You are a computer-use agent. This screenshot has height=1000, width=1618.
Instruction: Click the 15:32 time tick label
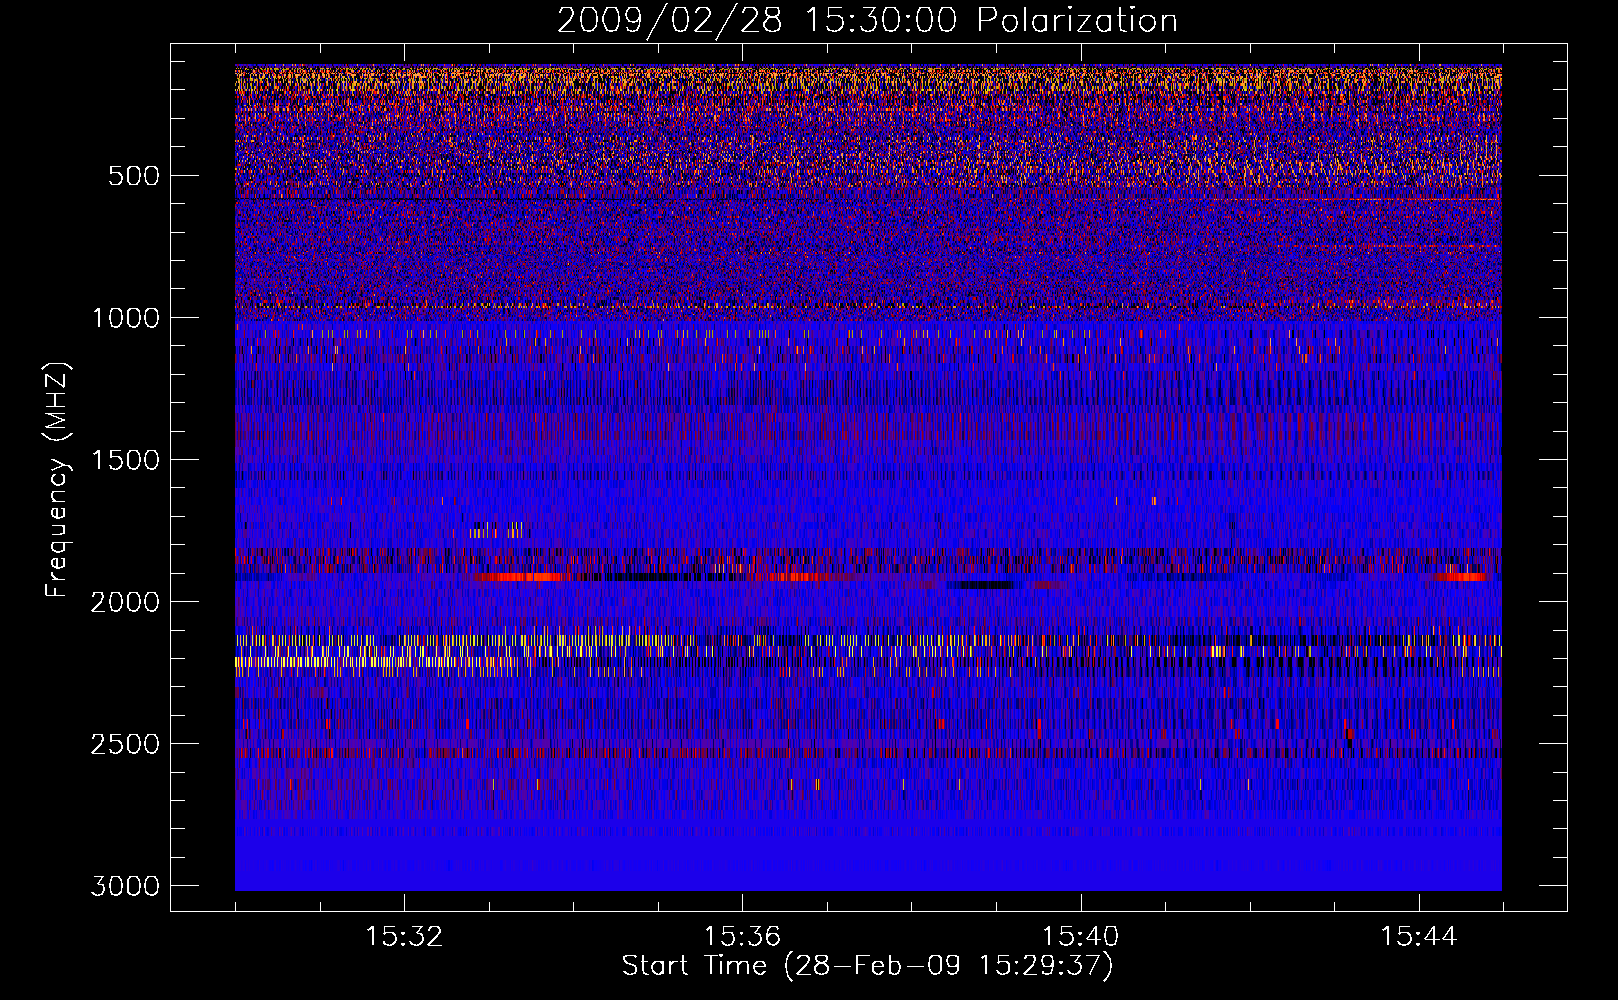tap(404, 937)
